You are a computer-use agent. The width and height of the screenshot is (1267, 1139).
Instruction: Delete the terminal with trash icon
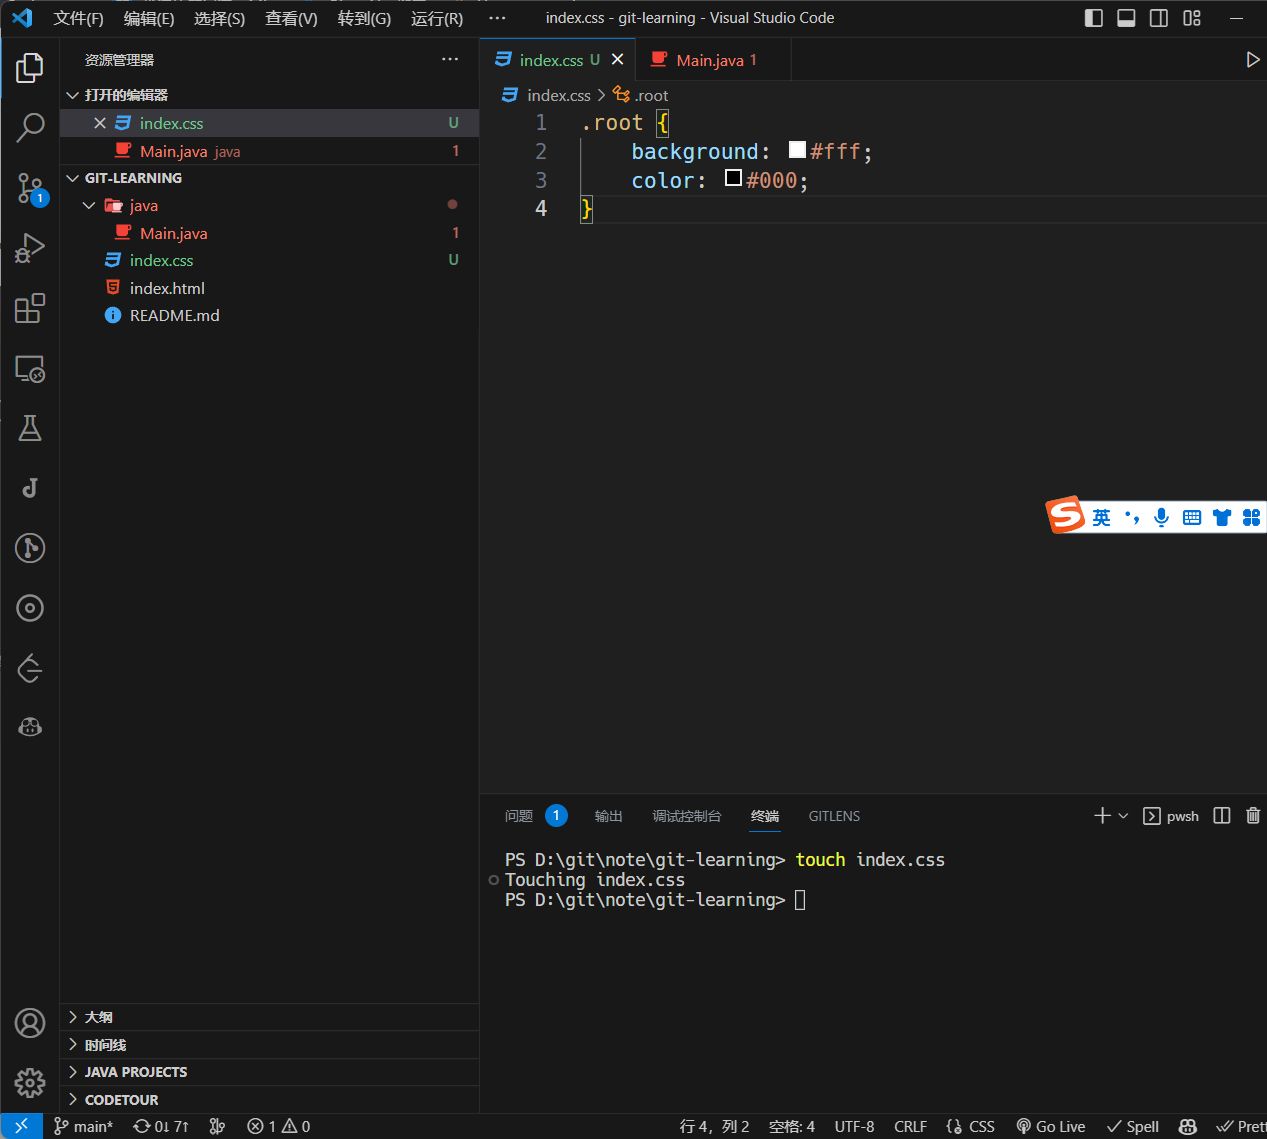[x=1252, y=816]
